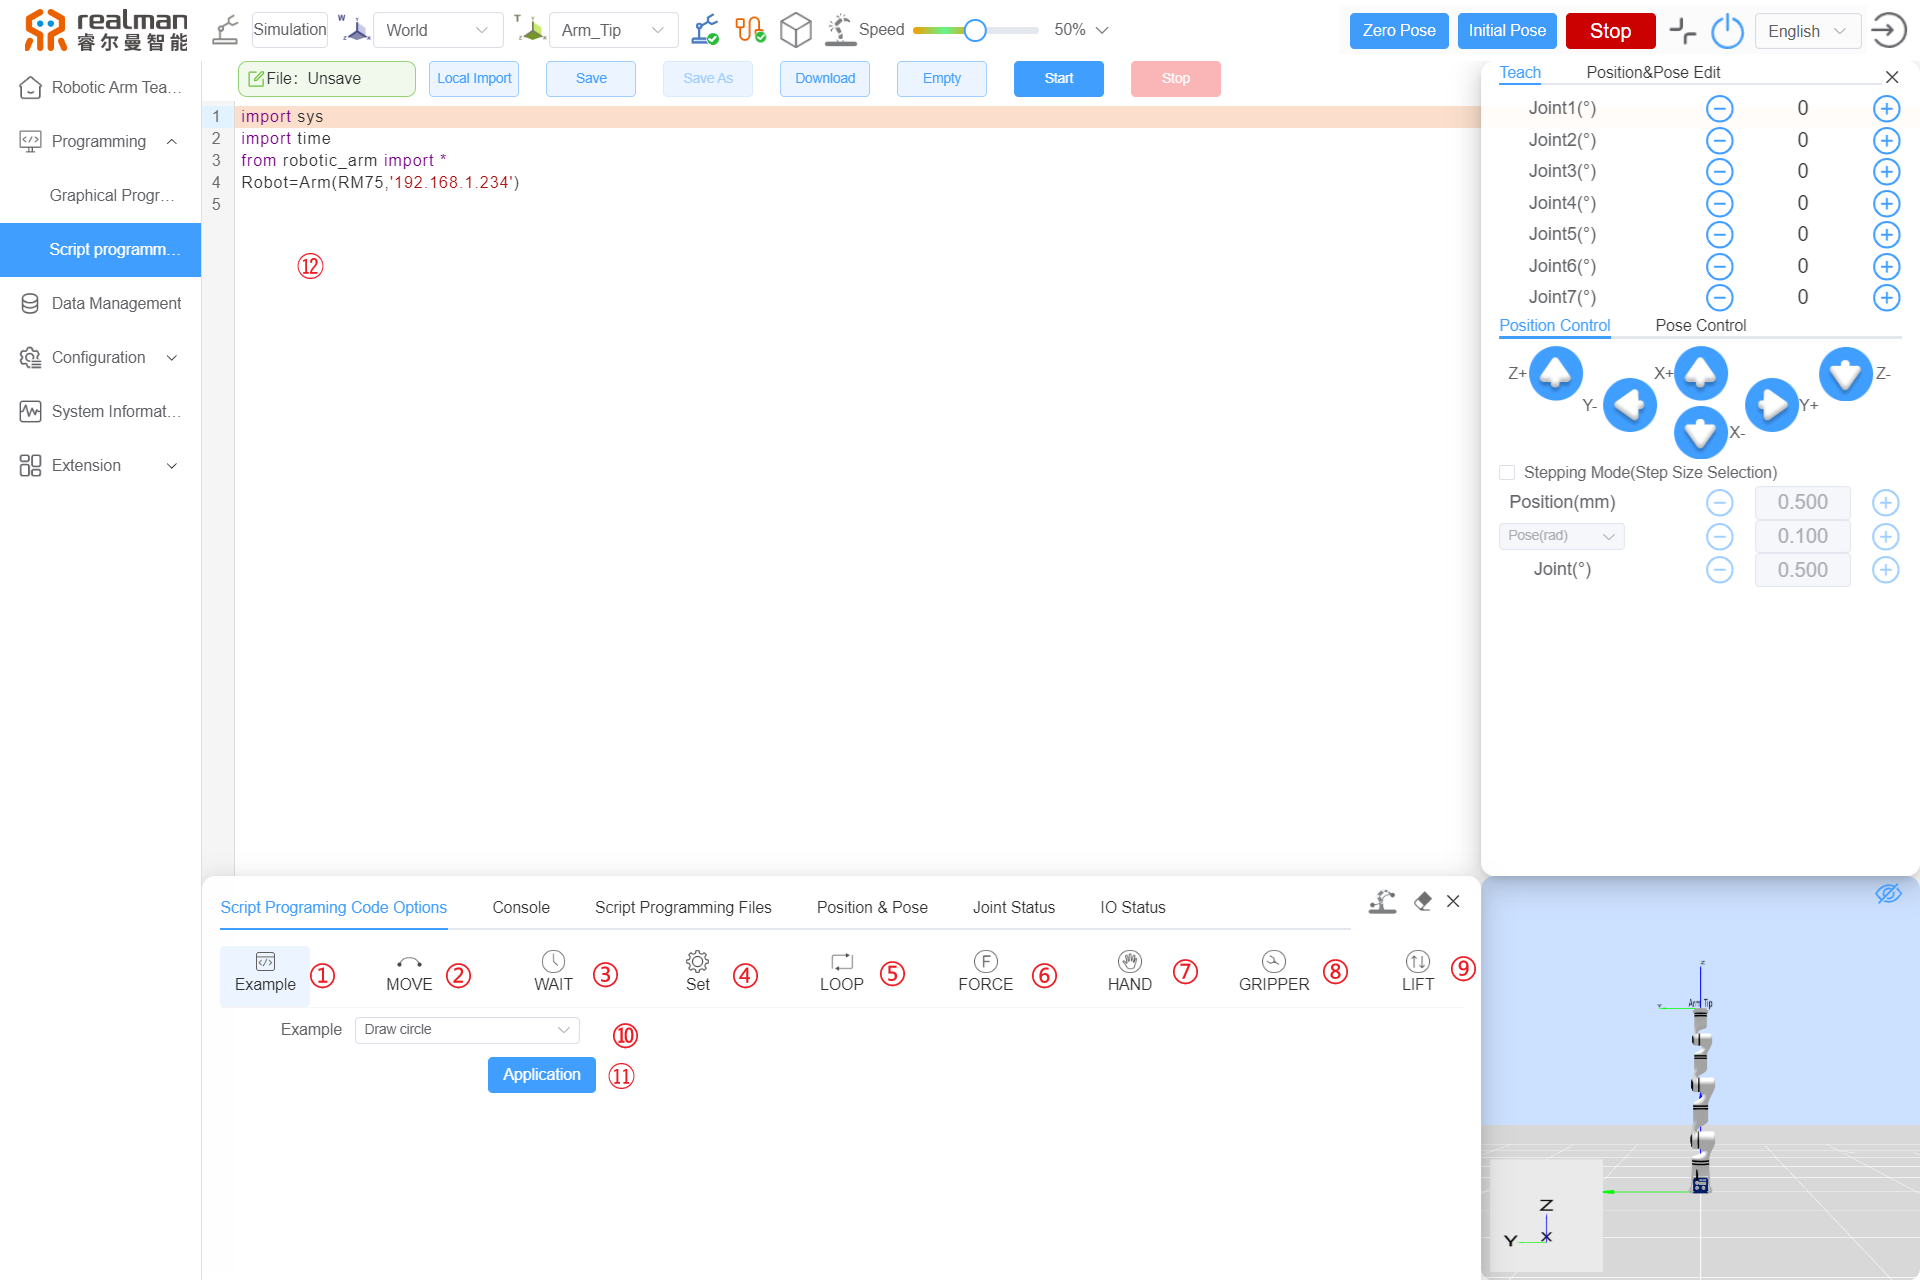Screen dimensions: 1920x1280
Task: Click the WAIT script code icon
Action: pos(549,969)
